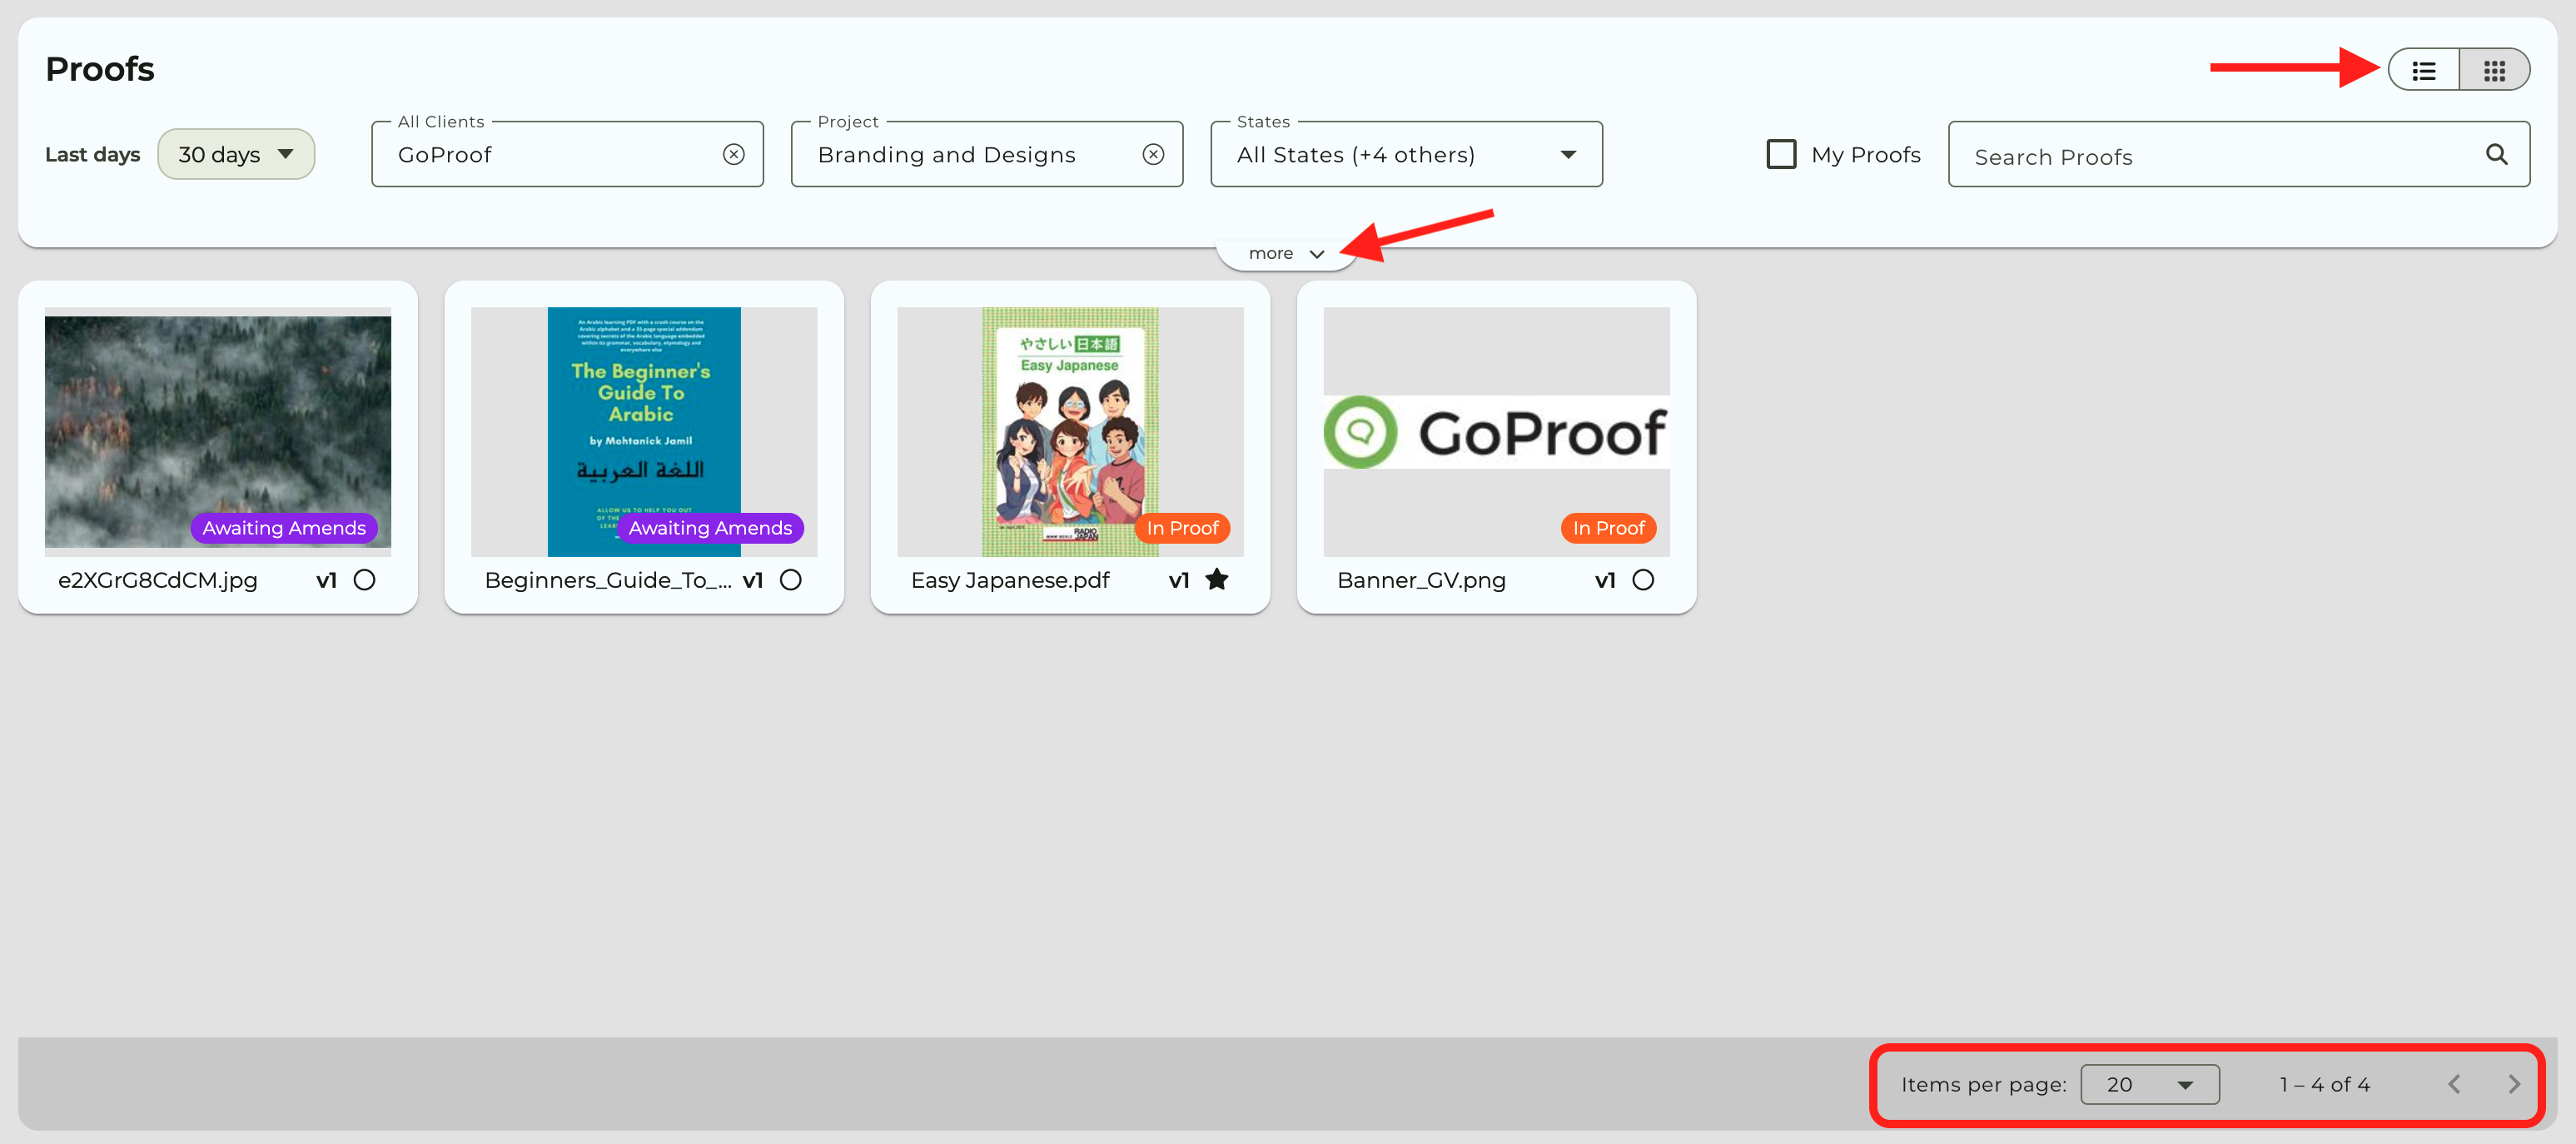Clear the Branding and Designs project filter

pos(1153,154)
